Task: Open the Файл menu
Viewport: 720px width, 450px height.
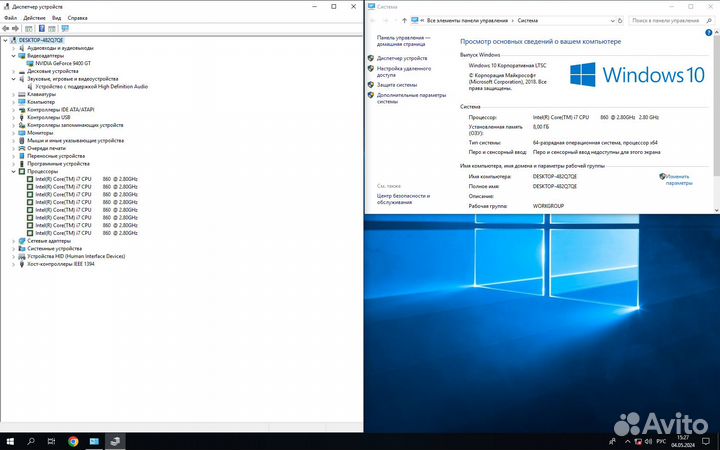Action: pyautogui.click(x=10, y=17)
